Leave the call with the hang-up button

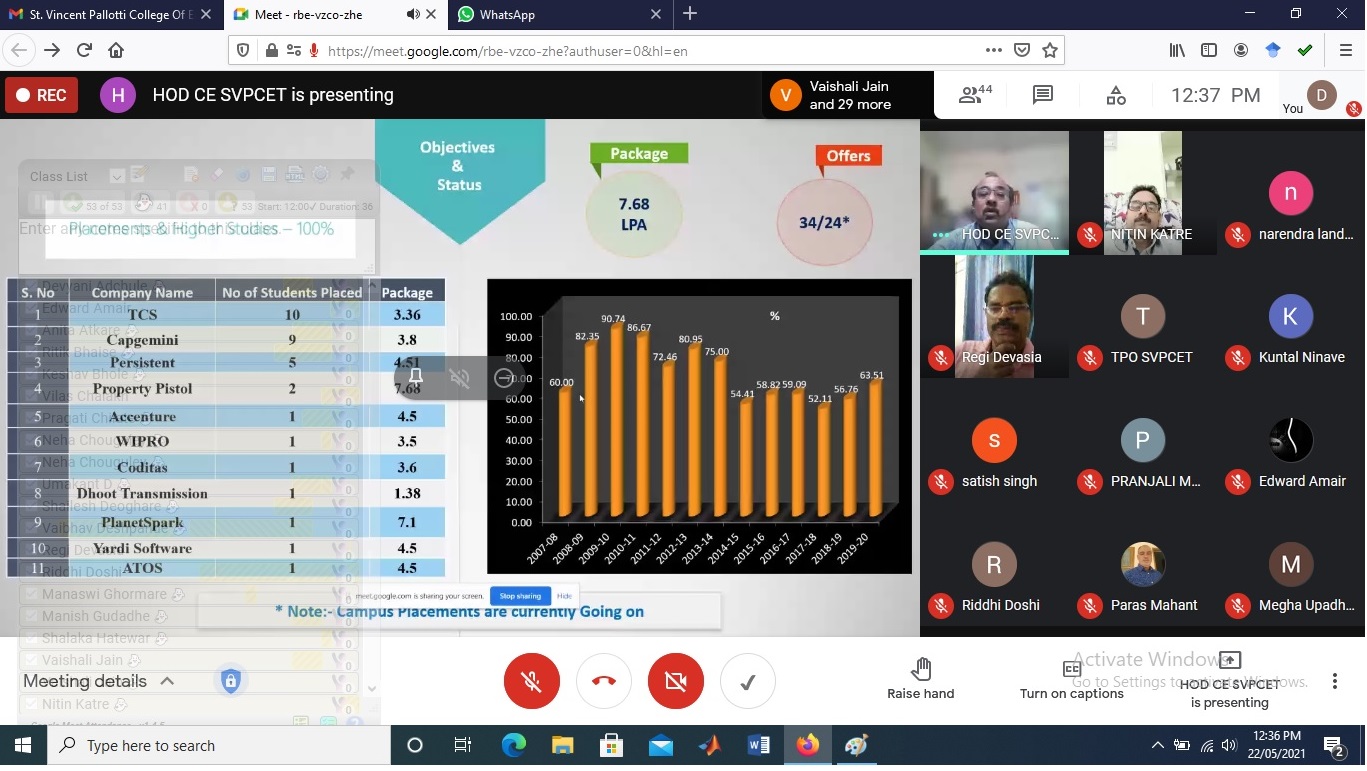604,681
